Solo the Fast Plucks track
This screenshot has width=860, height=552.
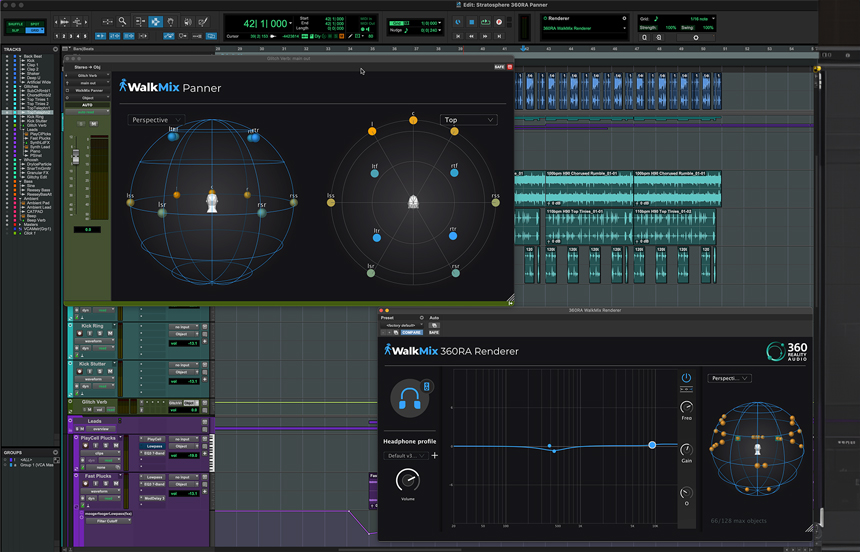click(106, 483)
